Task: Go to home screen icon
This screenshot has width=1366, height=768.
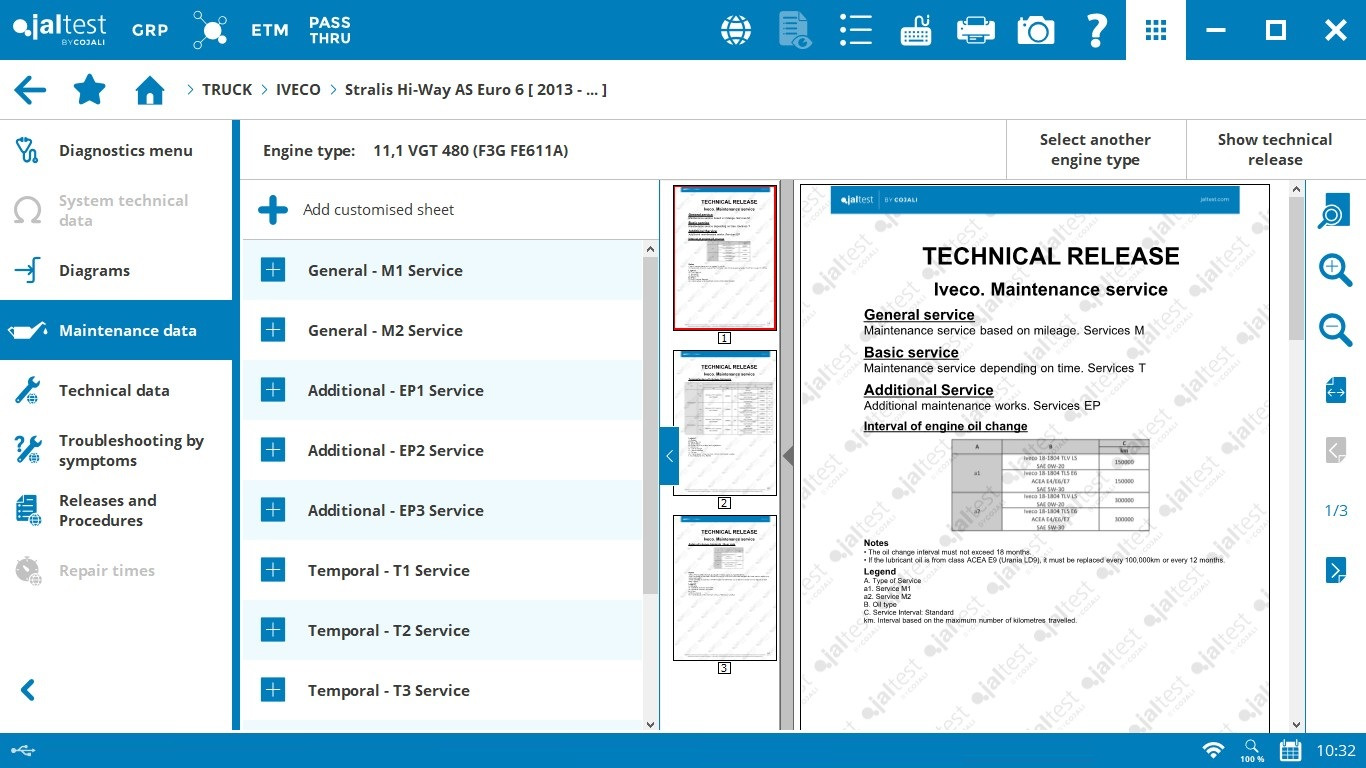Action: (150, 91)
